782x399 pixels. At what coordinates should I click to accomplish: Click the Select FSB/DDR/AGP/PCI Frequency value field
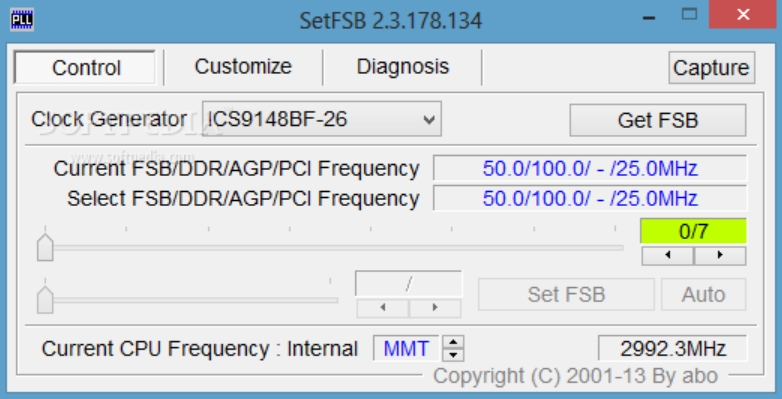tap(590, 199)
